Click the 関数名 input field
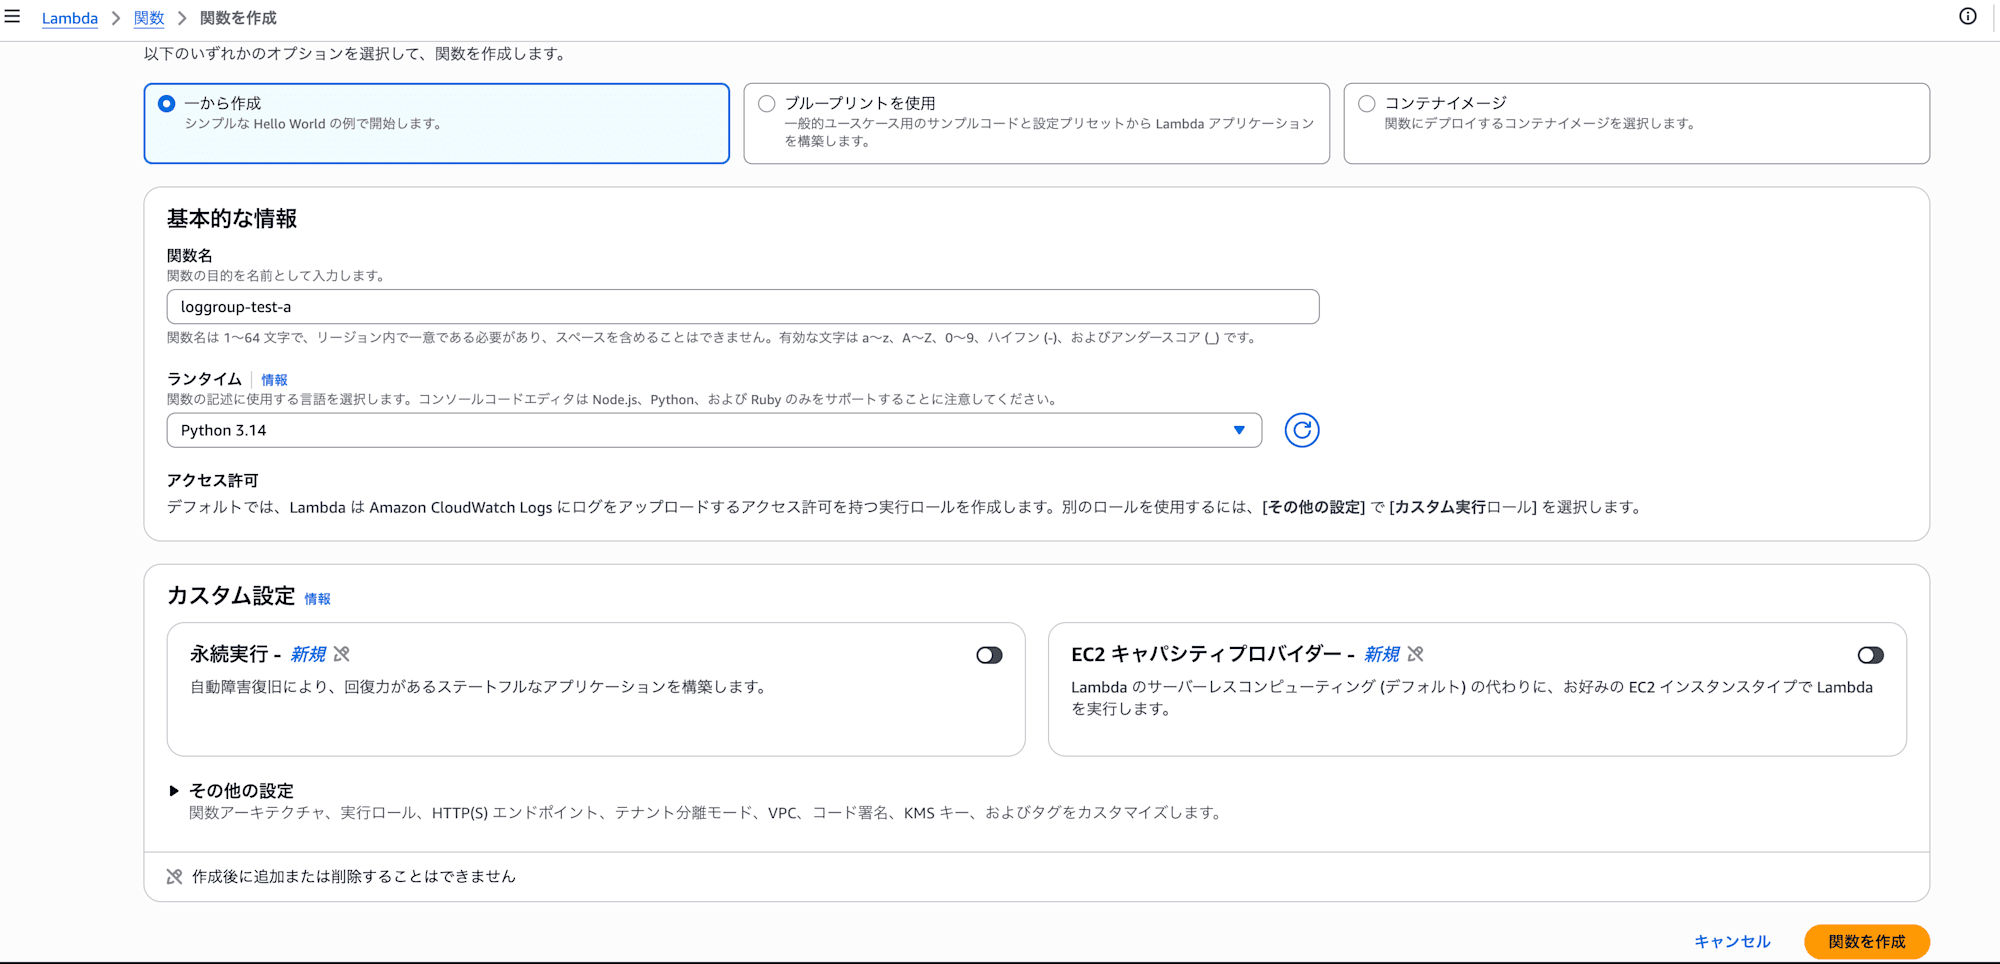Screen dimensions: 2000x964 [x=743, y=307]
